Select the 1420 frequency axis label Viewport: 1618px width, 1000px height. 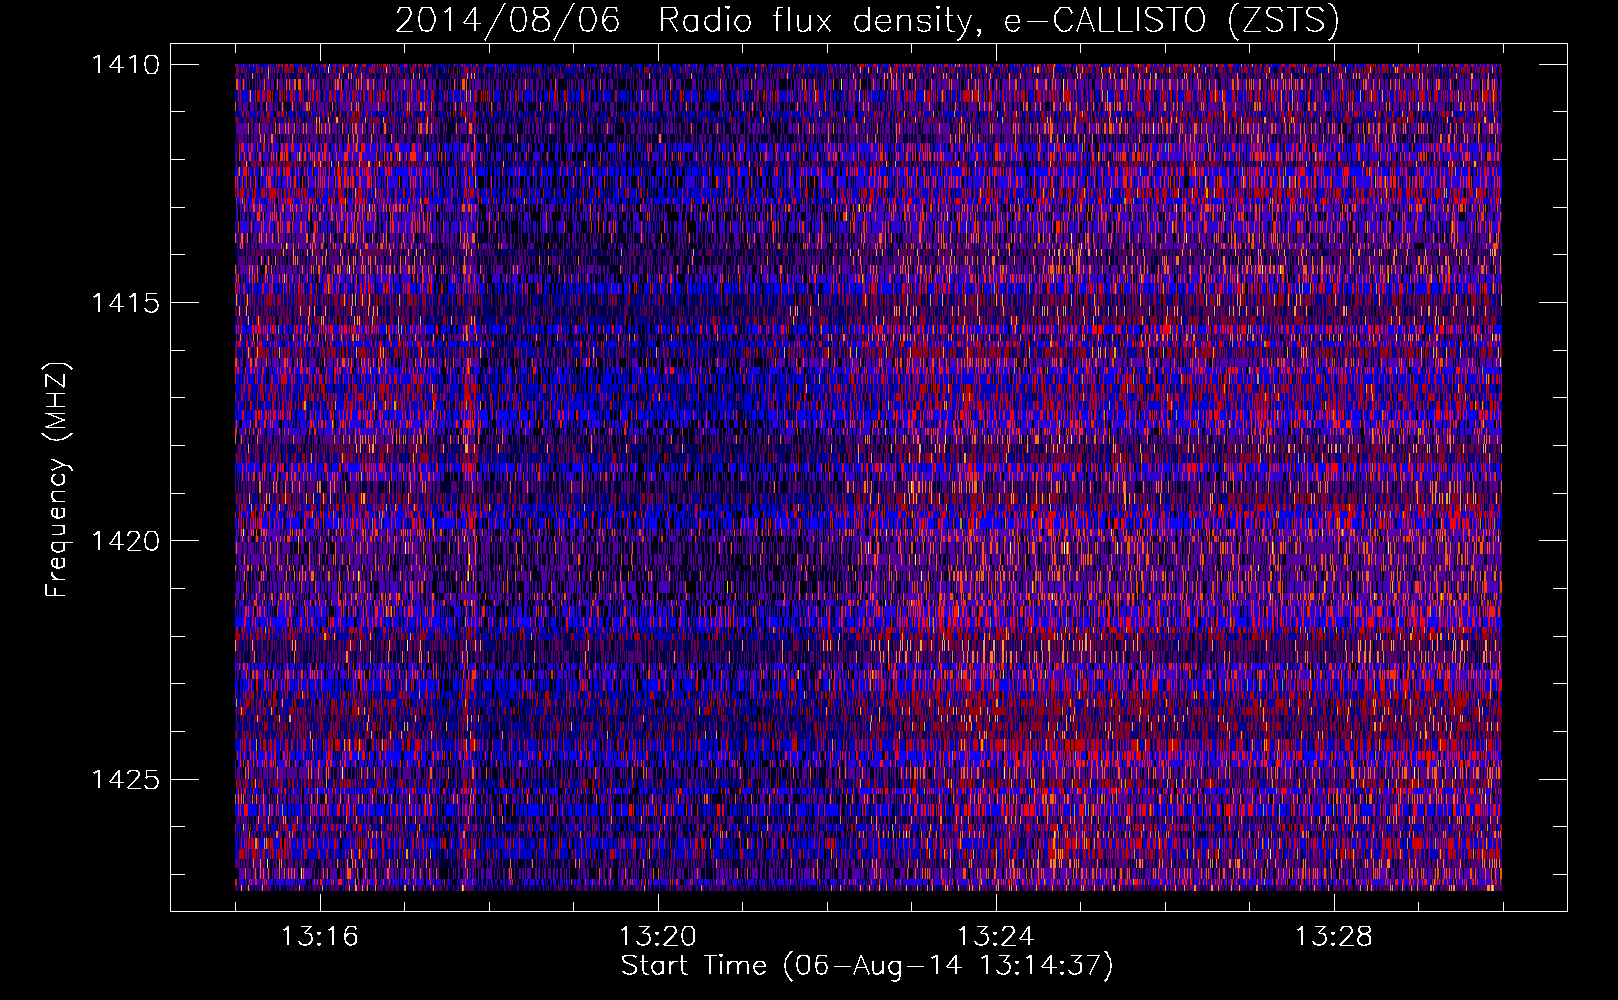pos(125,541)
